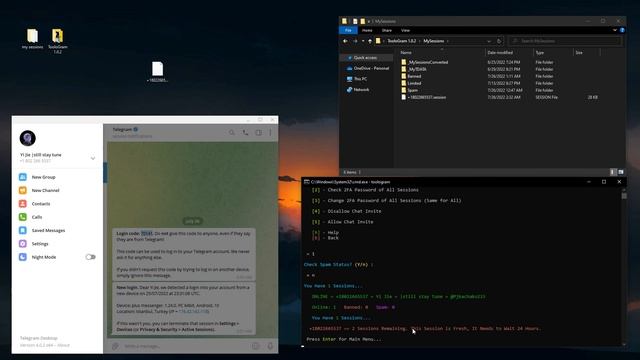
Task: Open recent locations dropdown in Explorer
Action: click(x=363, y=41)
